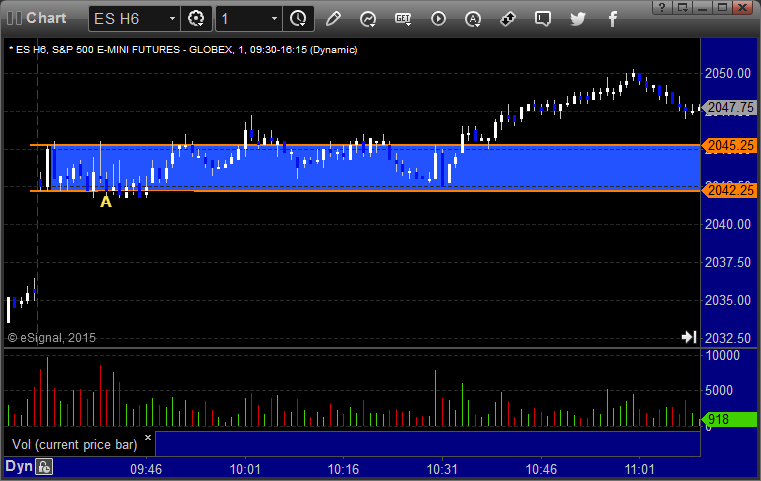Jump to latest bar arrow icon
Viewport: 761px width, 481px height.
pos(689,337)
